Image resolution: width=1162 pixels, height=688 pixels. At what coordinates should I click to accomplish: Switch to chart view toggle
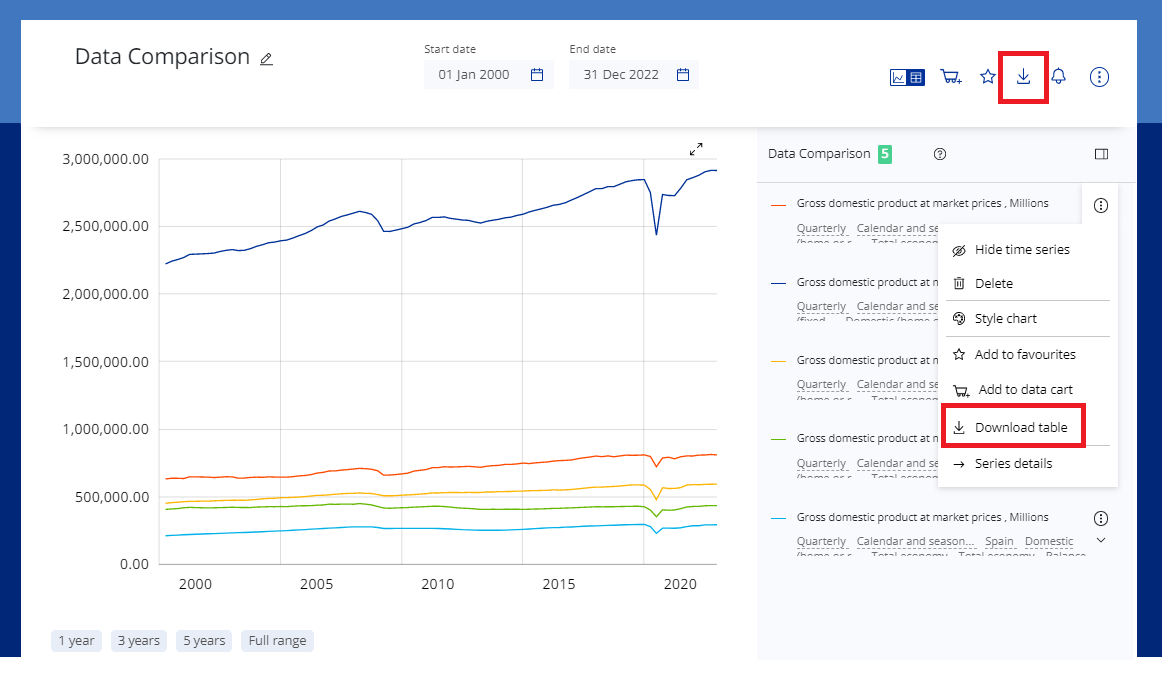point(899,77)
